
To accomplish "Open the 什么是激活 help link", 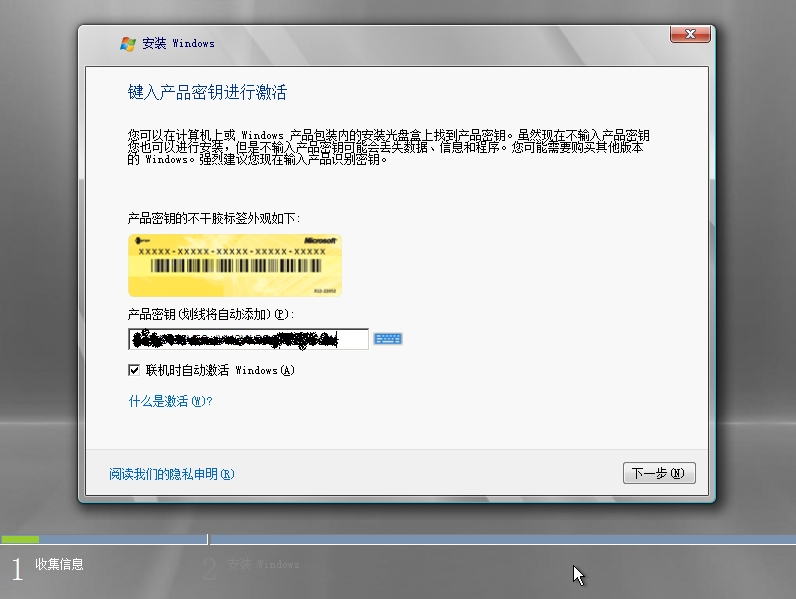I will 170,401.
